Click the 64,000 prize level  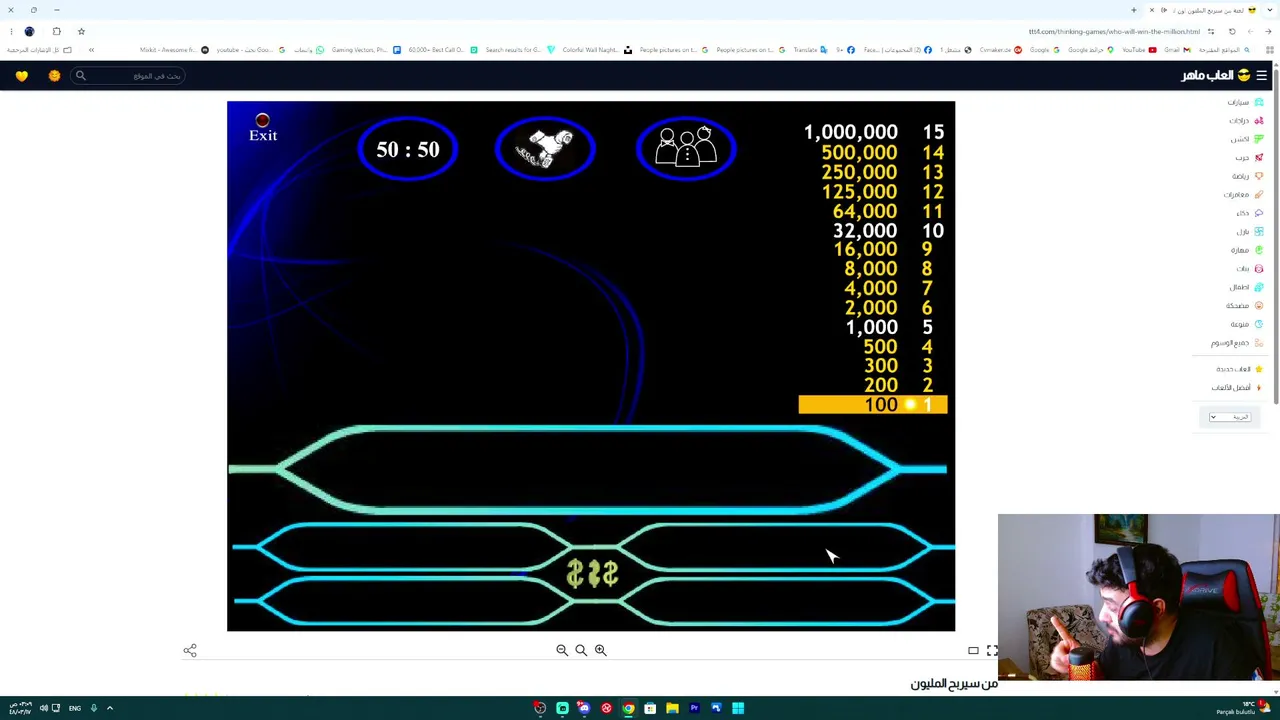888,211
